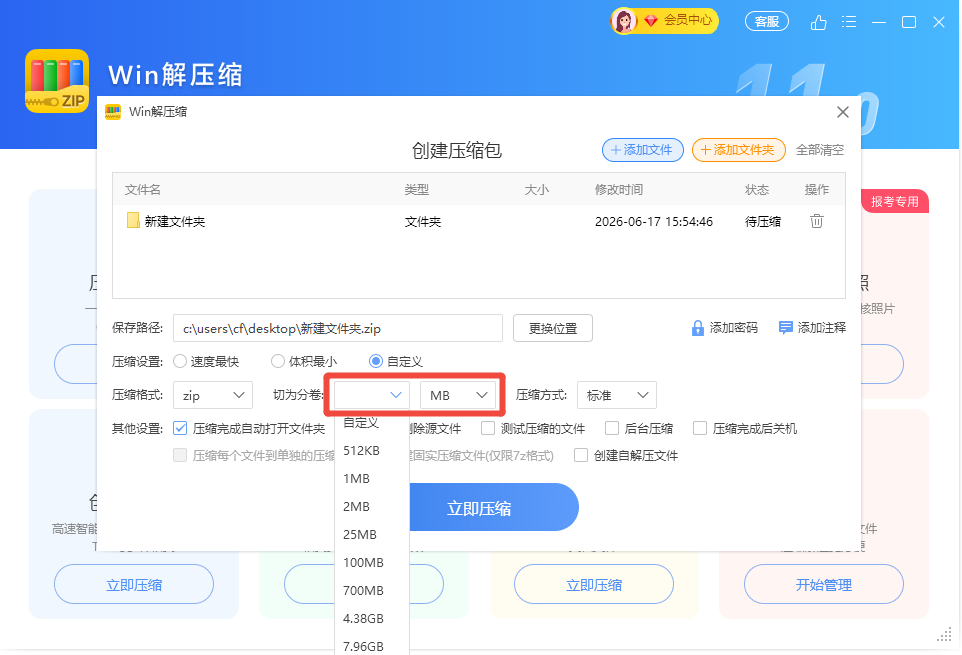Click the resize grip in main window corner
The width and height of the screenshot is (962, 655).
tap(945, 635)
